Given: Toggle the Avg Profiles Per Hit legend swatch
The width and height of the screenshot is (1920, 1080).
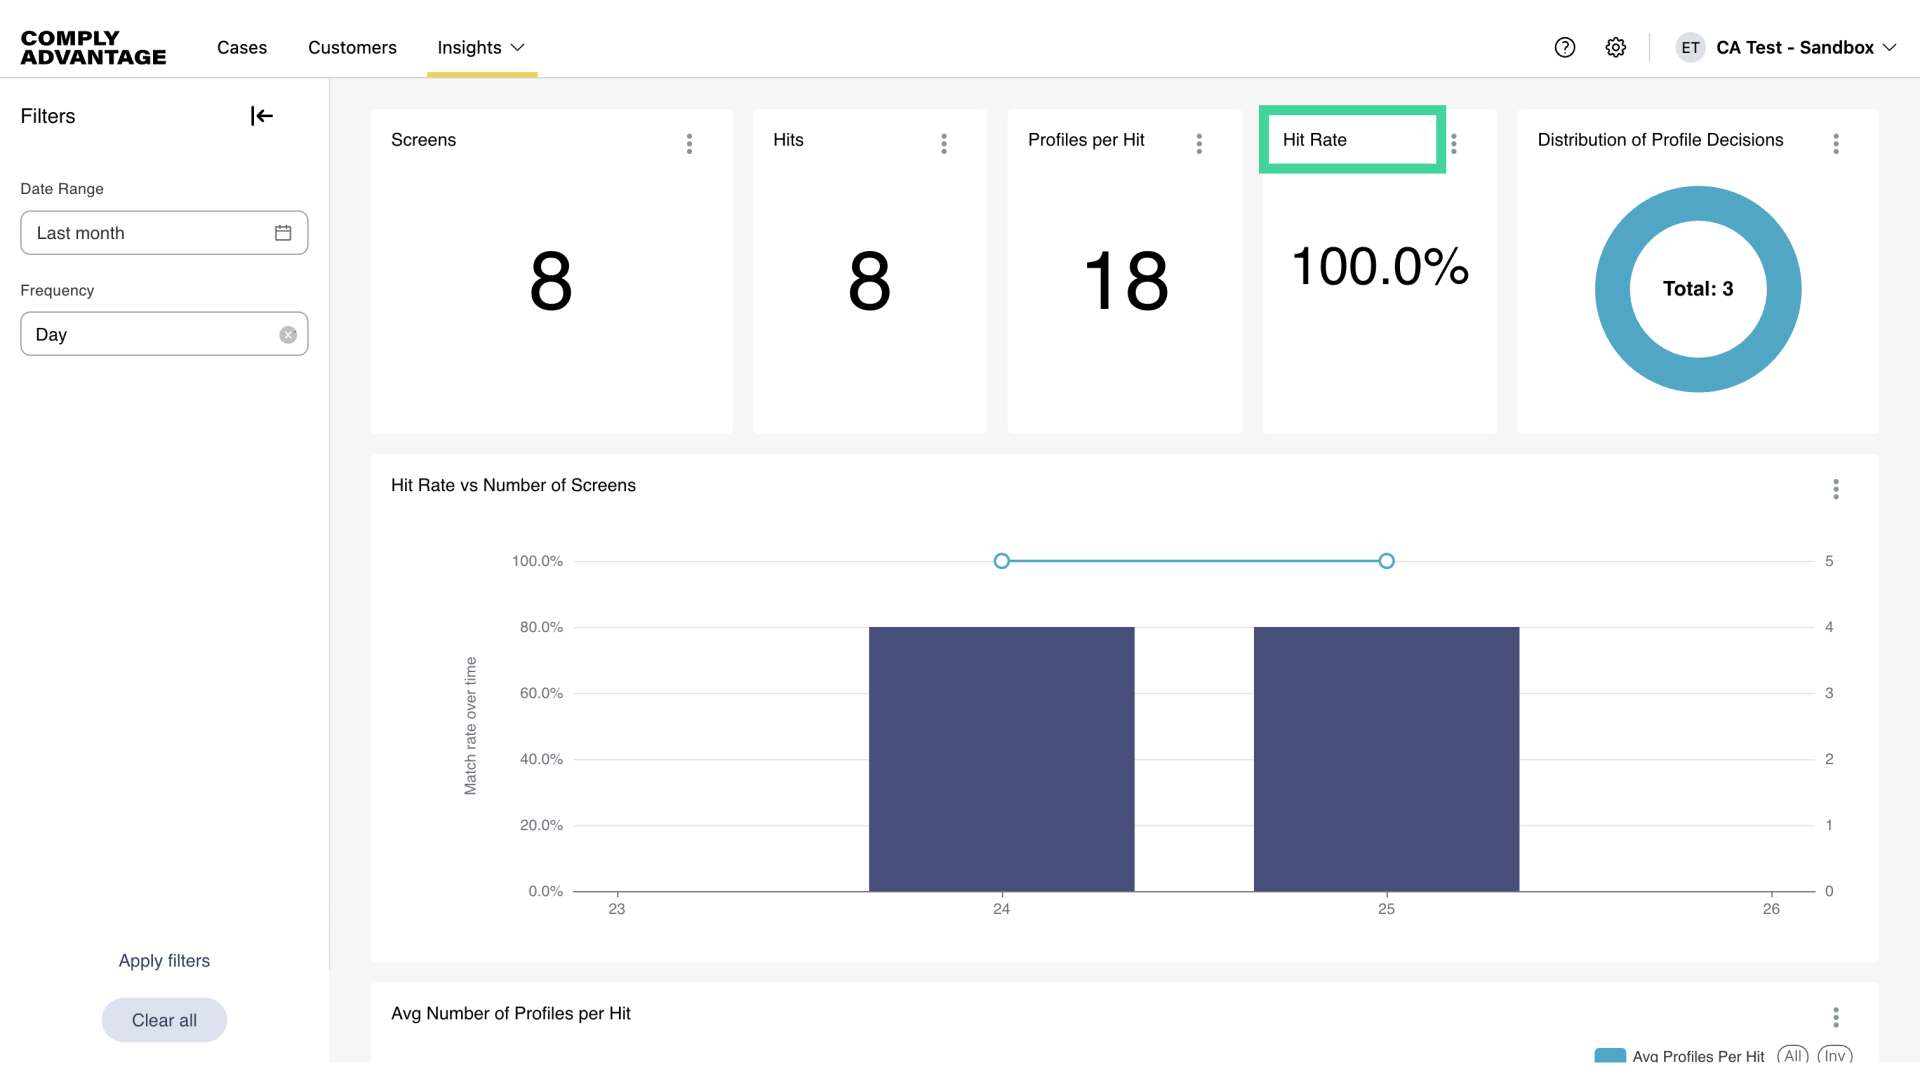Looking at the screenshot, I should [1610, 1055].
